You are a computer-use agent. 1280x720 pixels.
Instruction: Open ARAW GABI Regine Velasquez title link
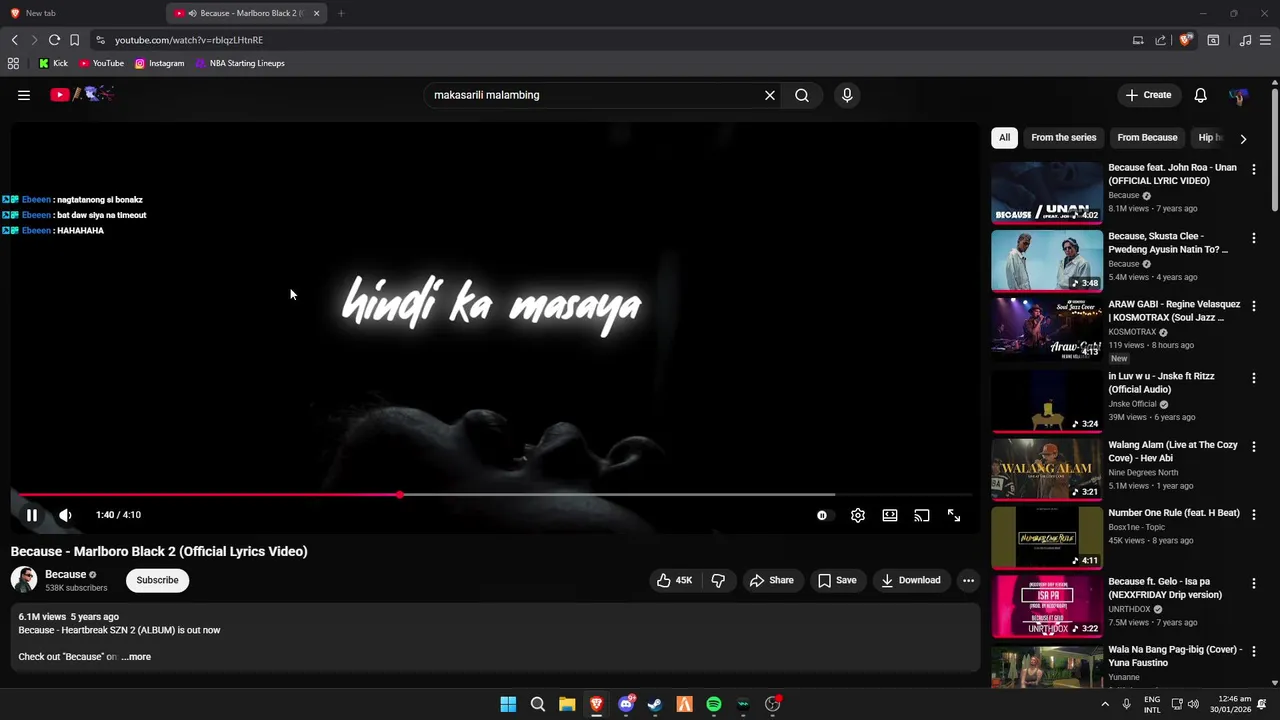point(1174,311)
